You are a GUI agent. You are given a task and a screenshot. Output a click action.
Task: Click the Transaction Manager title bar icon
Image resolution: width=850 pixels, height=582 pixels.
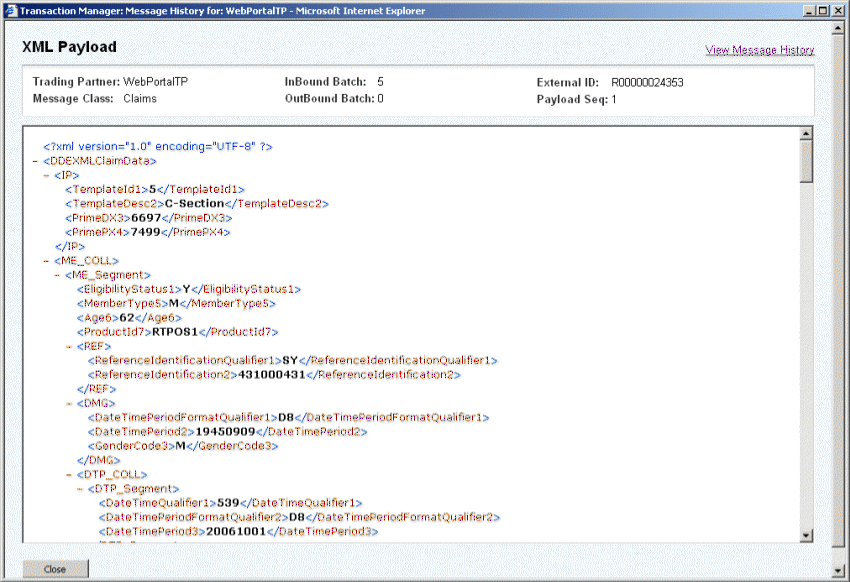click(9, 10)
